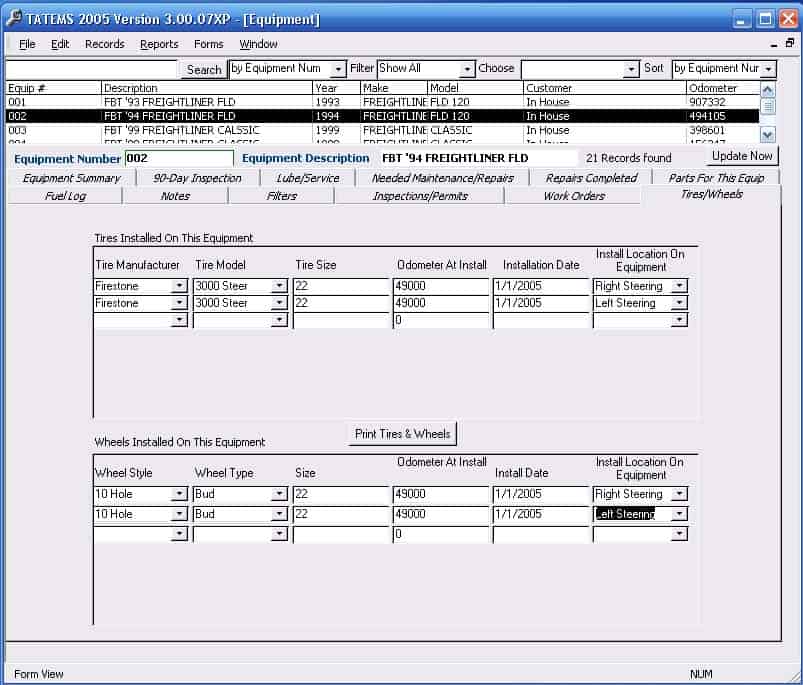Expand empty wheel row Wheel Style dropdown
Screen dimensions: 803x685
pos(179,534)
